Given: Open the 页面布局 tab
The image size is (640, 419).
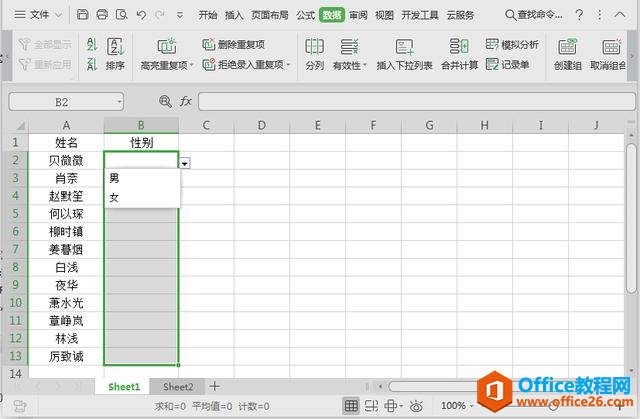Looking at the screenshot, I should click(x=269, y=15).
